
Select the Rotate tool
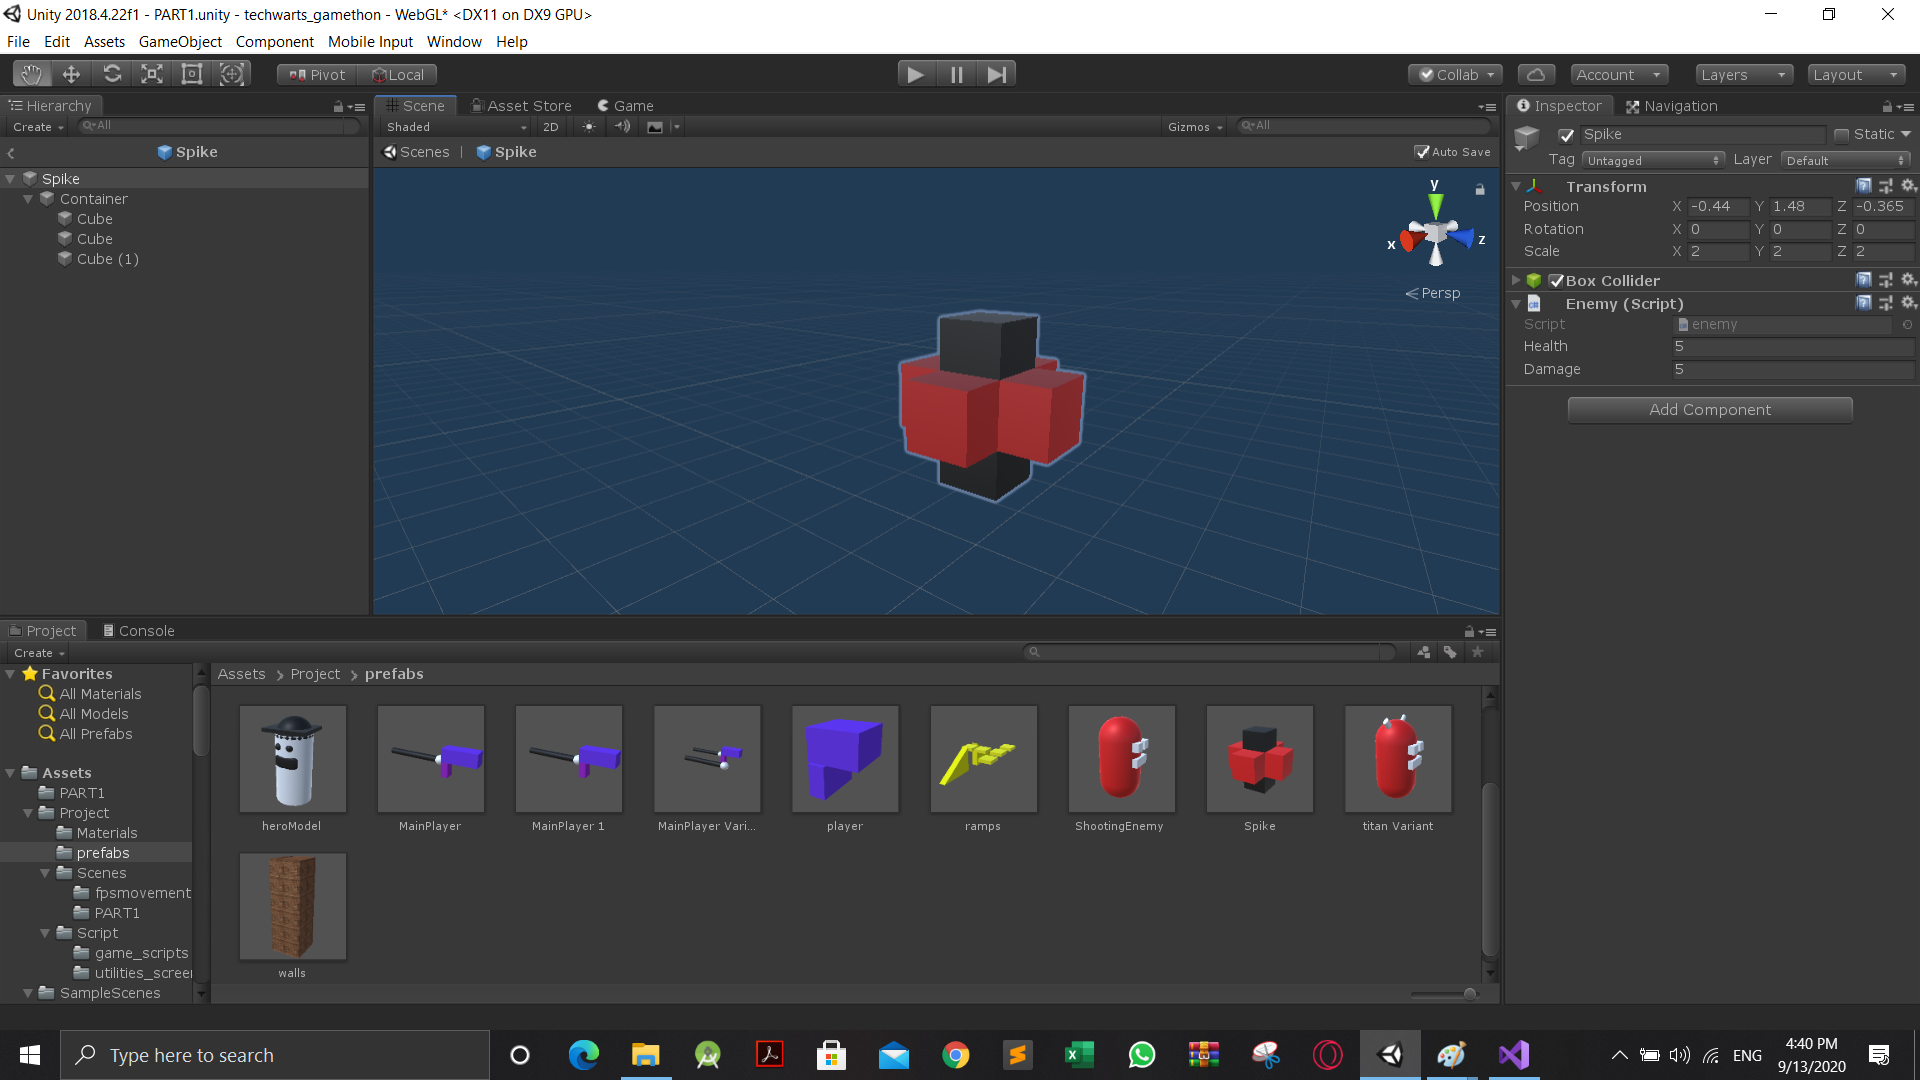pos(112,74)
